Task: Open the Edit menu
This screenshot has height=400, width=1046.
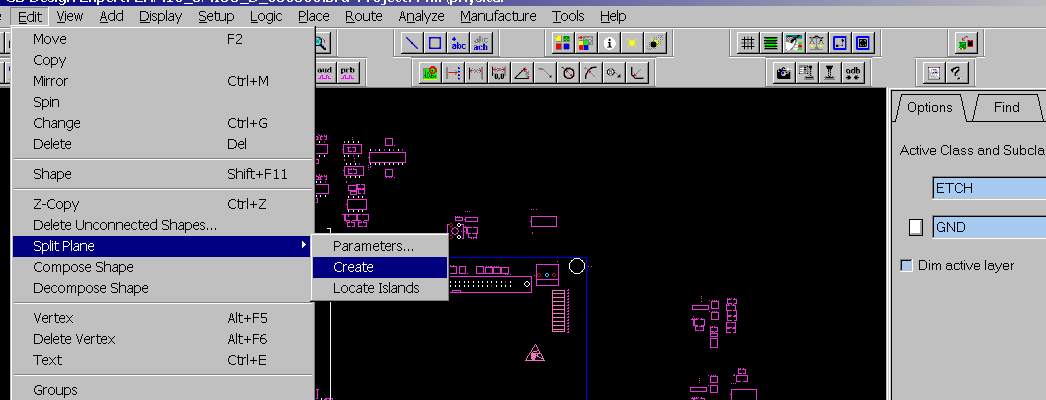Action: tap(30, 16)
